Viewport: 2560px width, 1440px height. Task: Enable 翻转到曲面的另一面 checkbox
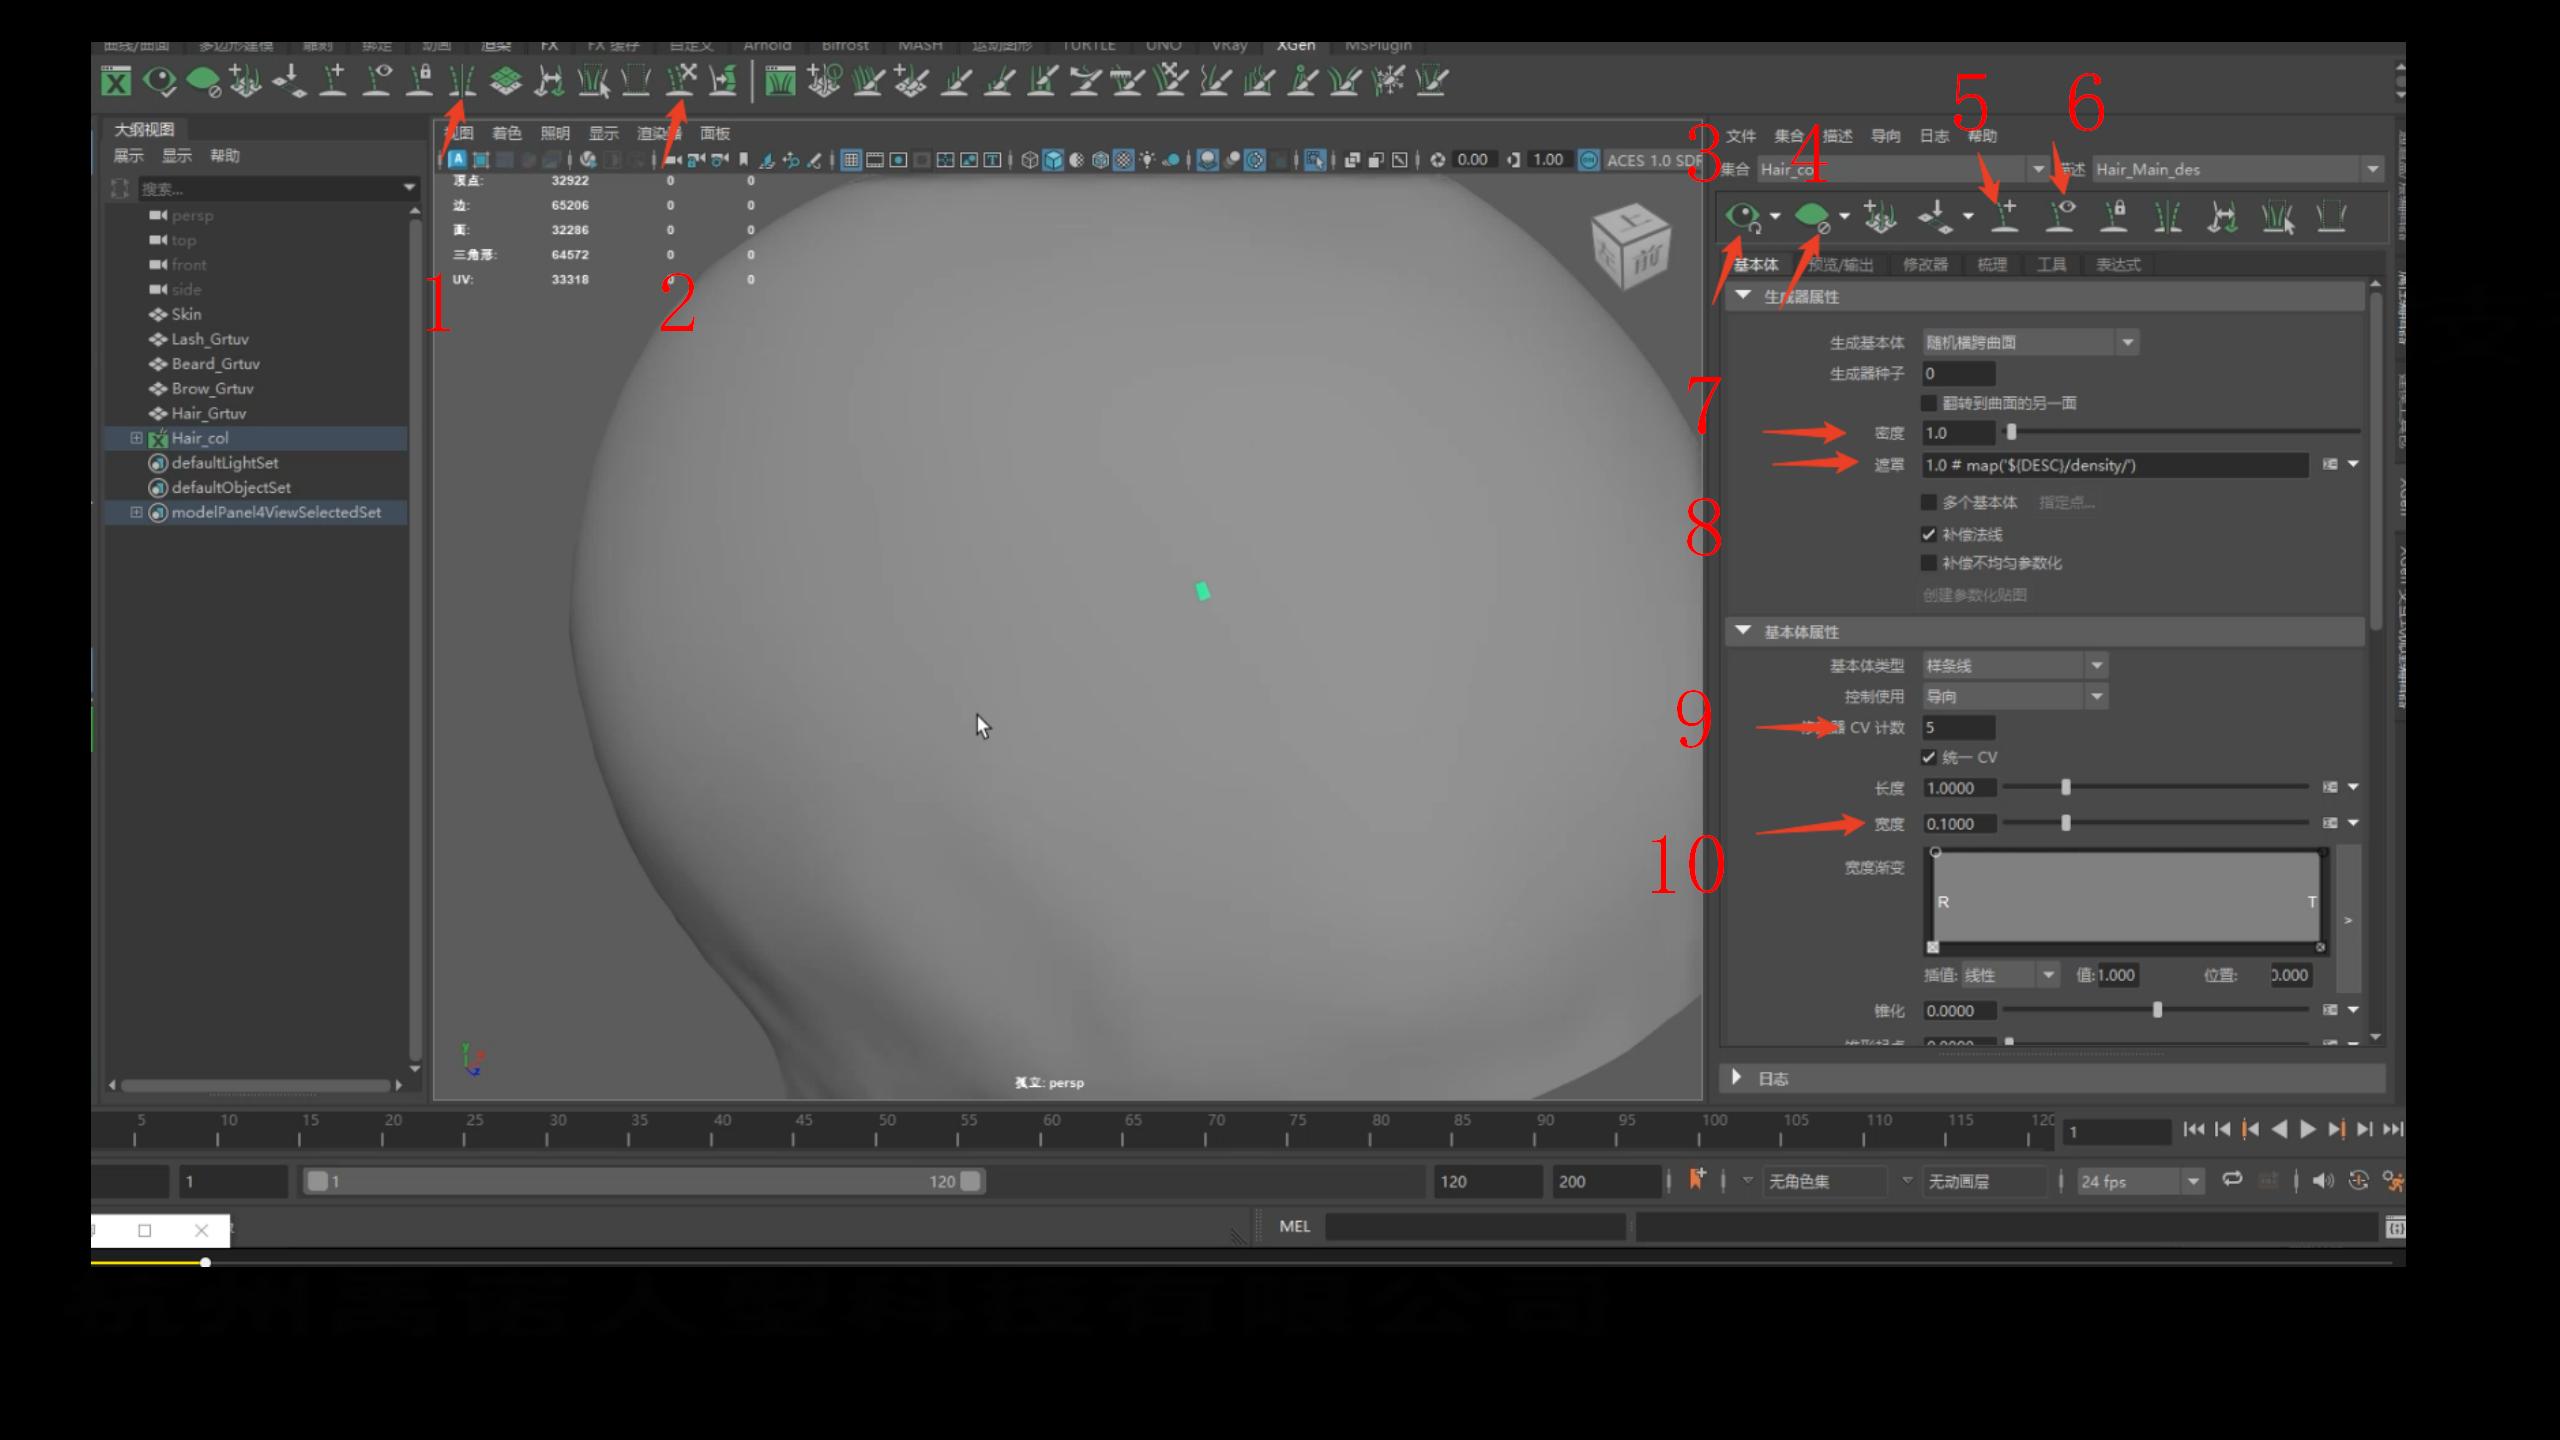pos(1929,403)
